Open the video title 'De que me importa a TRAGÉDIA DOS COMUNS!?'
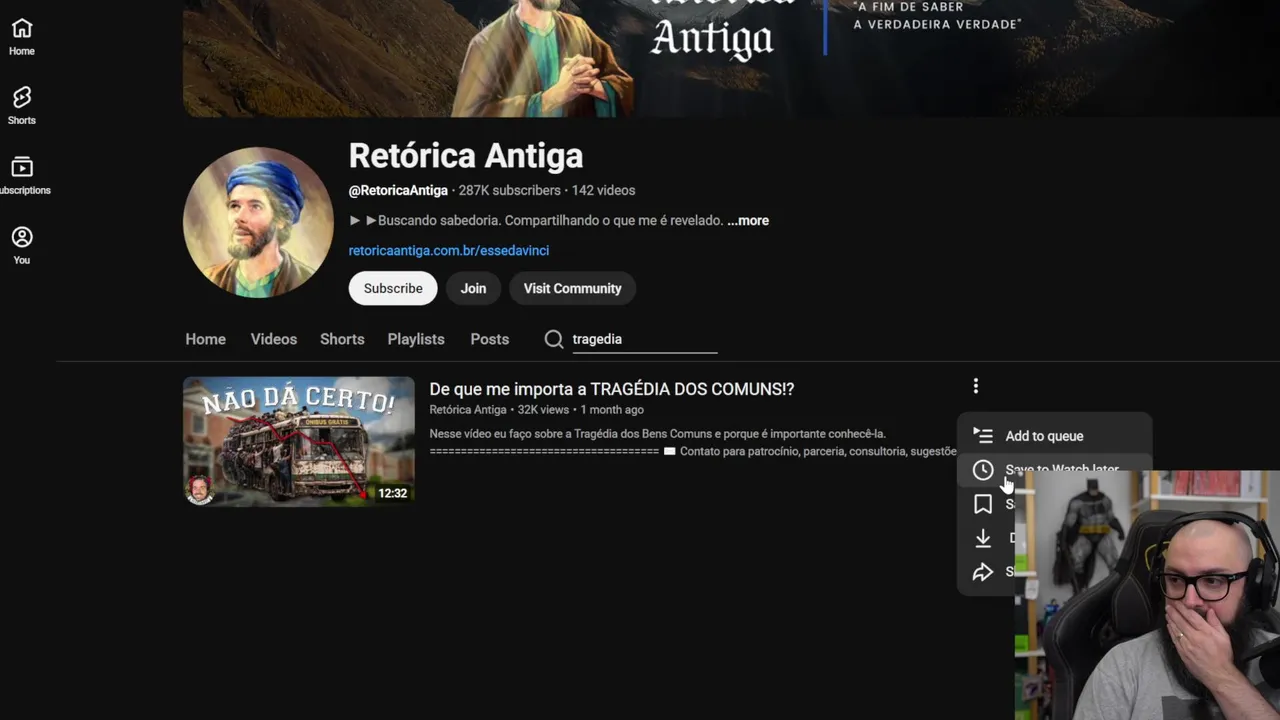Viewport: 1280px width, 720px height. point(612,389)
